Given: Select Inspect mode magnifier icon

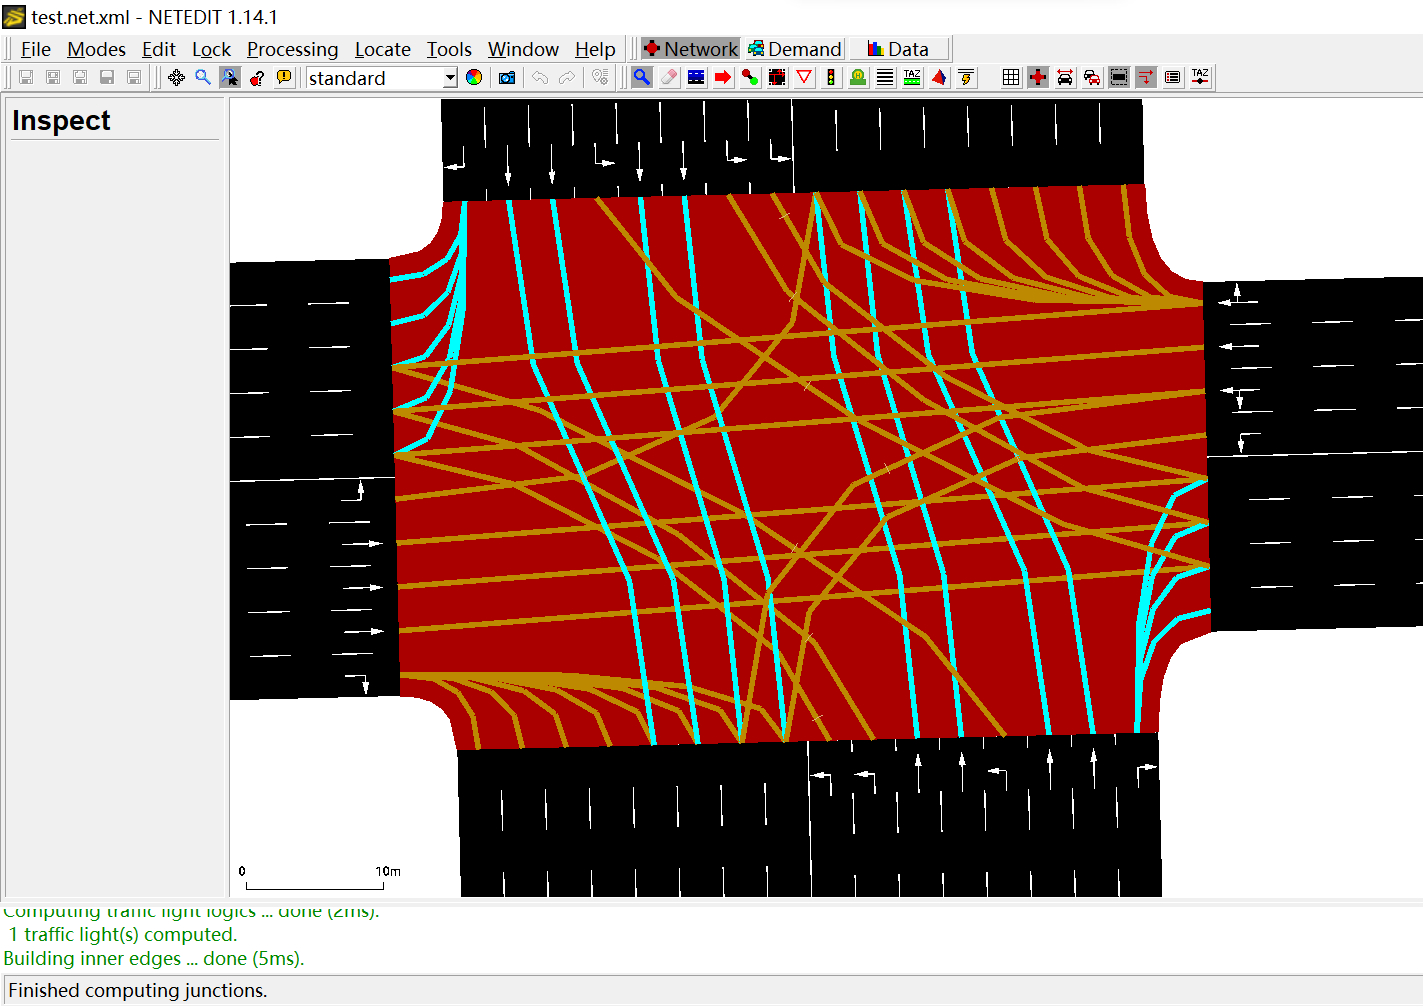Looking at the screenshot, I should click(x=642, y=77).
